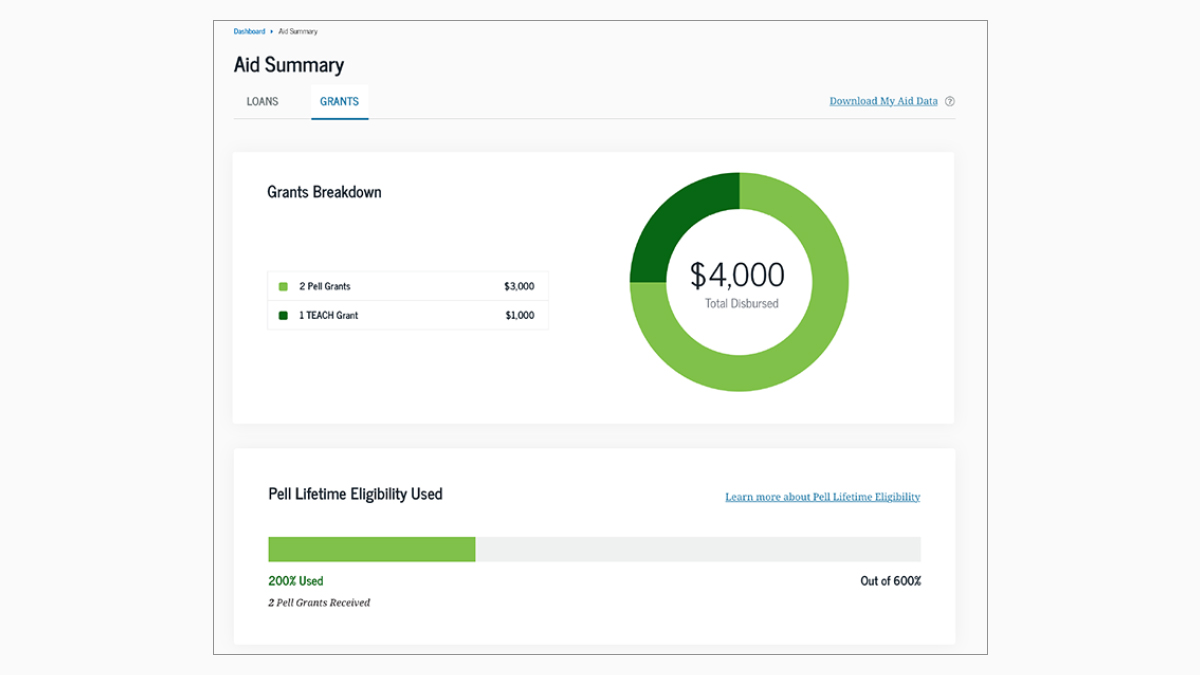
Task: Click the light green Pell Grants legend square
Action: tap(283, 286)
